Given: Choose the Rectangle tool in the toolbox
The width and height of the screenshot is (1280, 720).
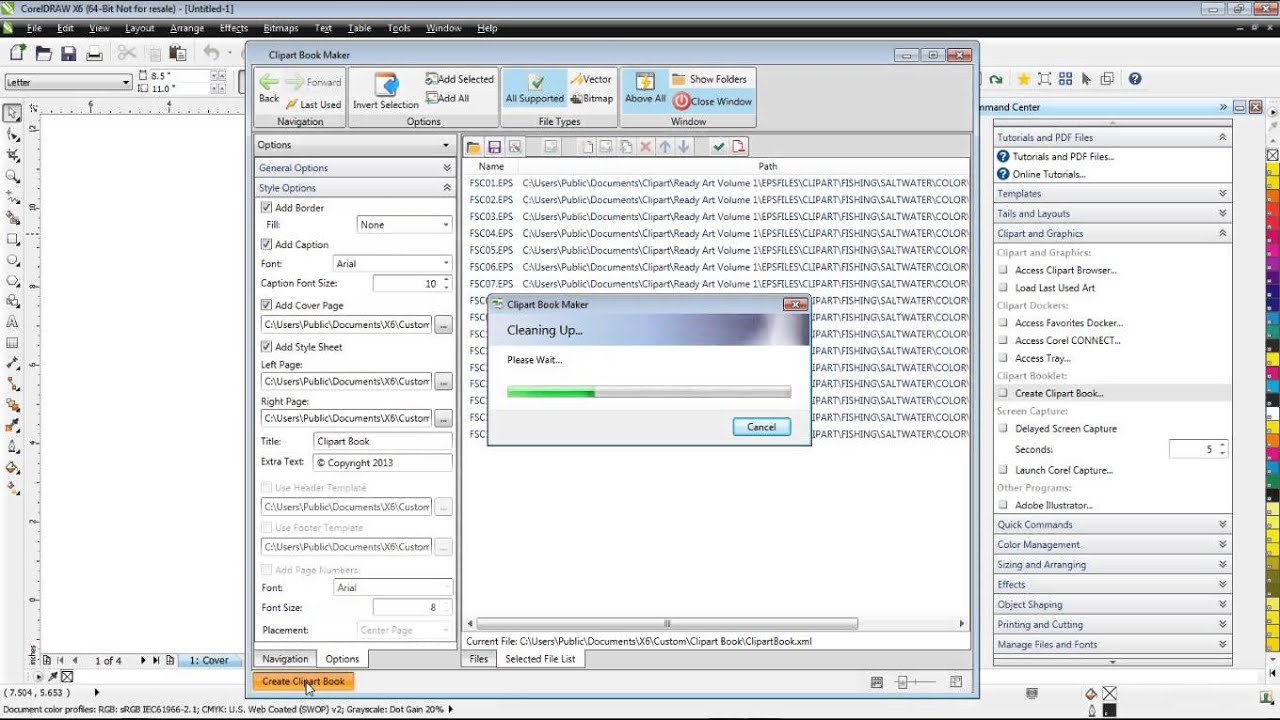Looking at the screenshot, I should 13,239.
